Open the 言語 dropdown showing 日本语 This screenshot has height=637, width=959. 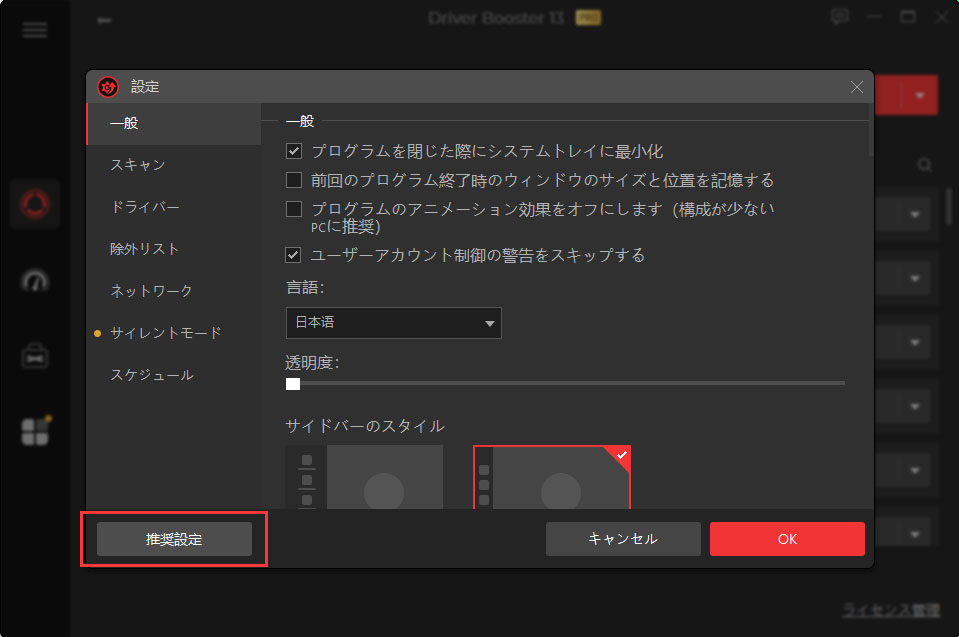(x=393, y=323)
